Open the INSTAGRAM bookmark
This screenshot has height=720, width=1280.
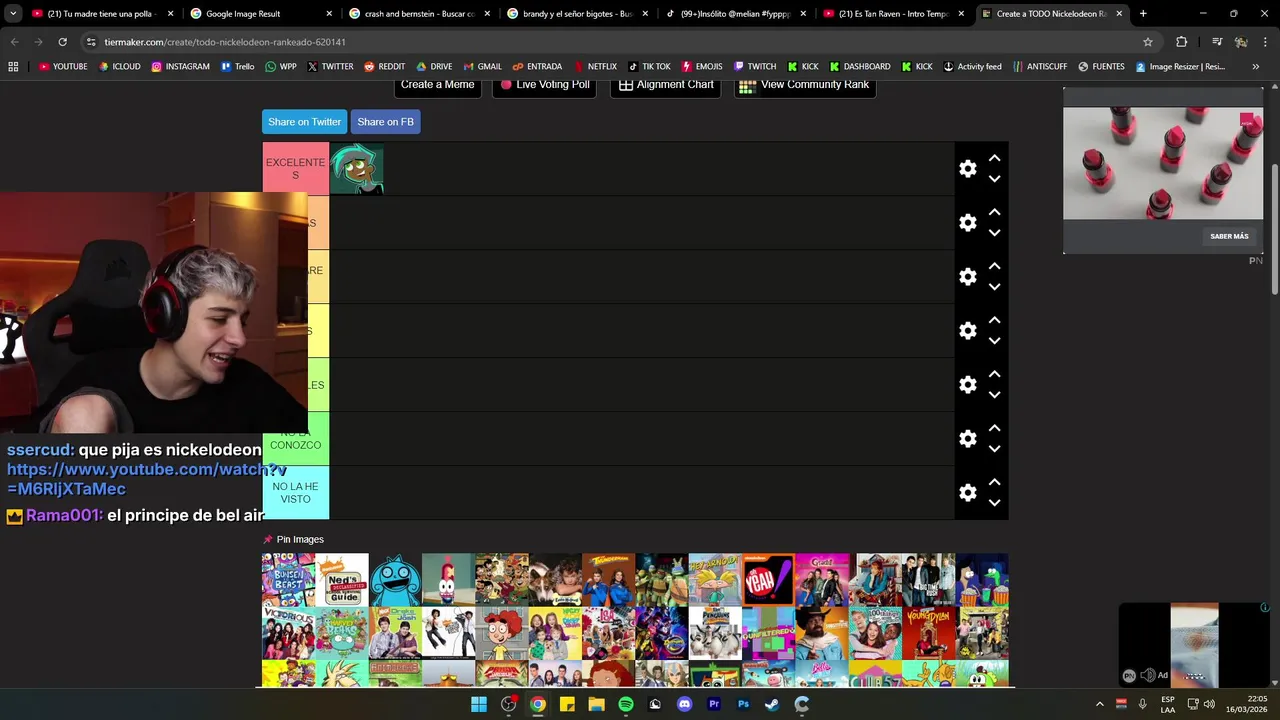coord(180,67)
